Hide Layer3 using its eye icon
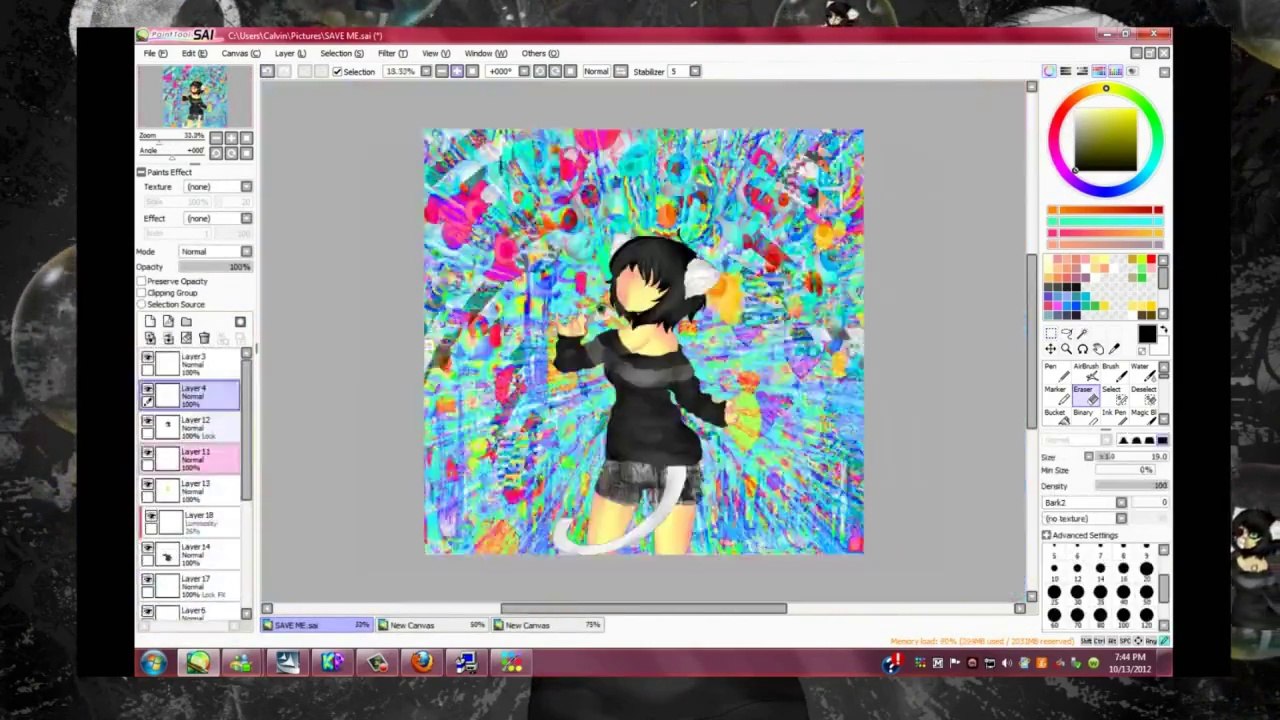Viewport: 1280px width, 720px height. coord(148,358)
